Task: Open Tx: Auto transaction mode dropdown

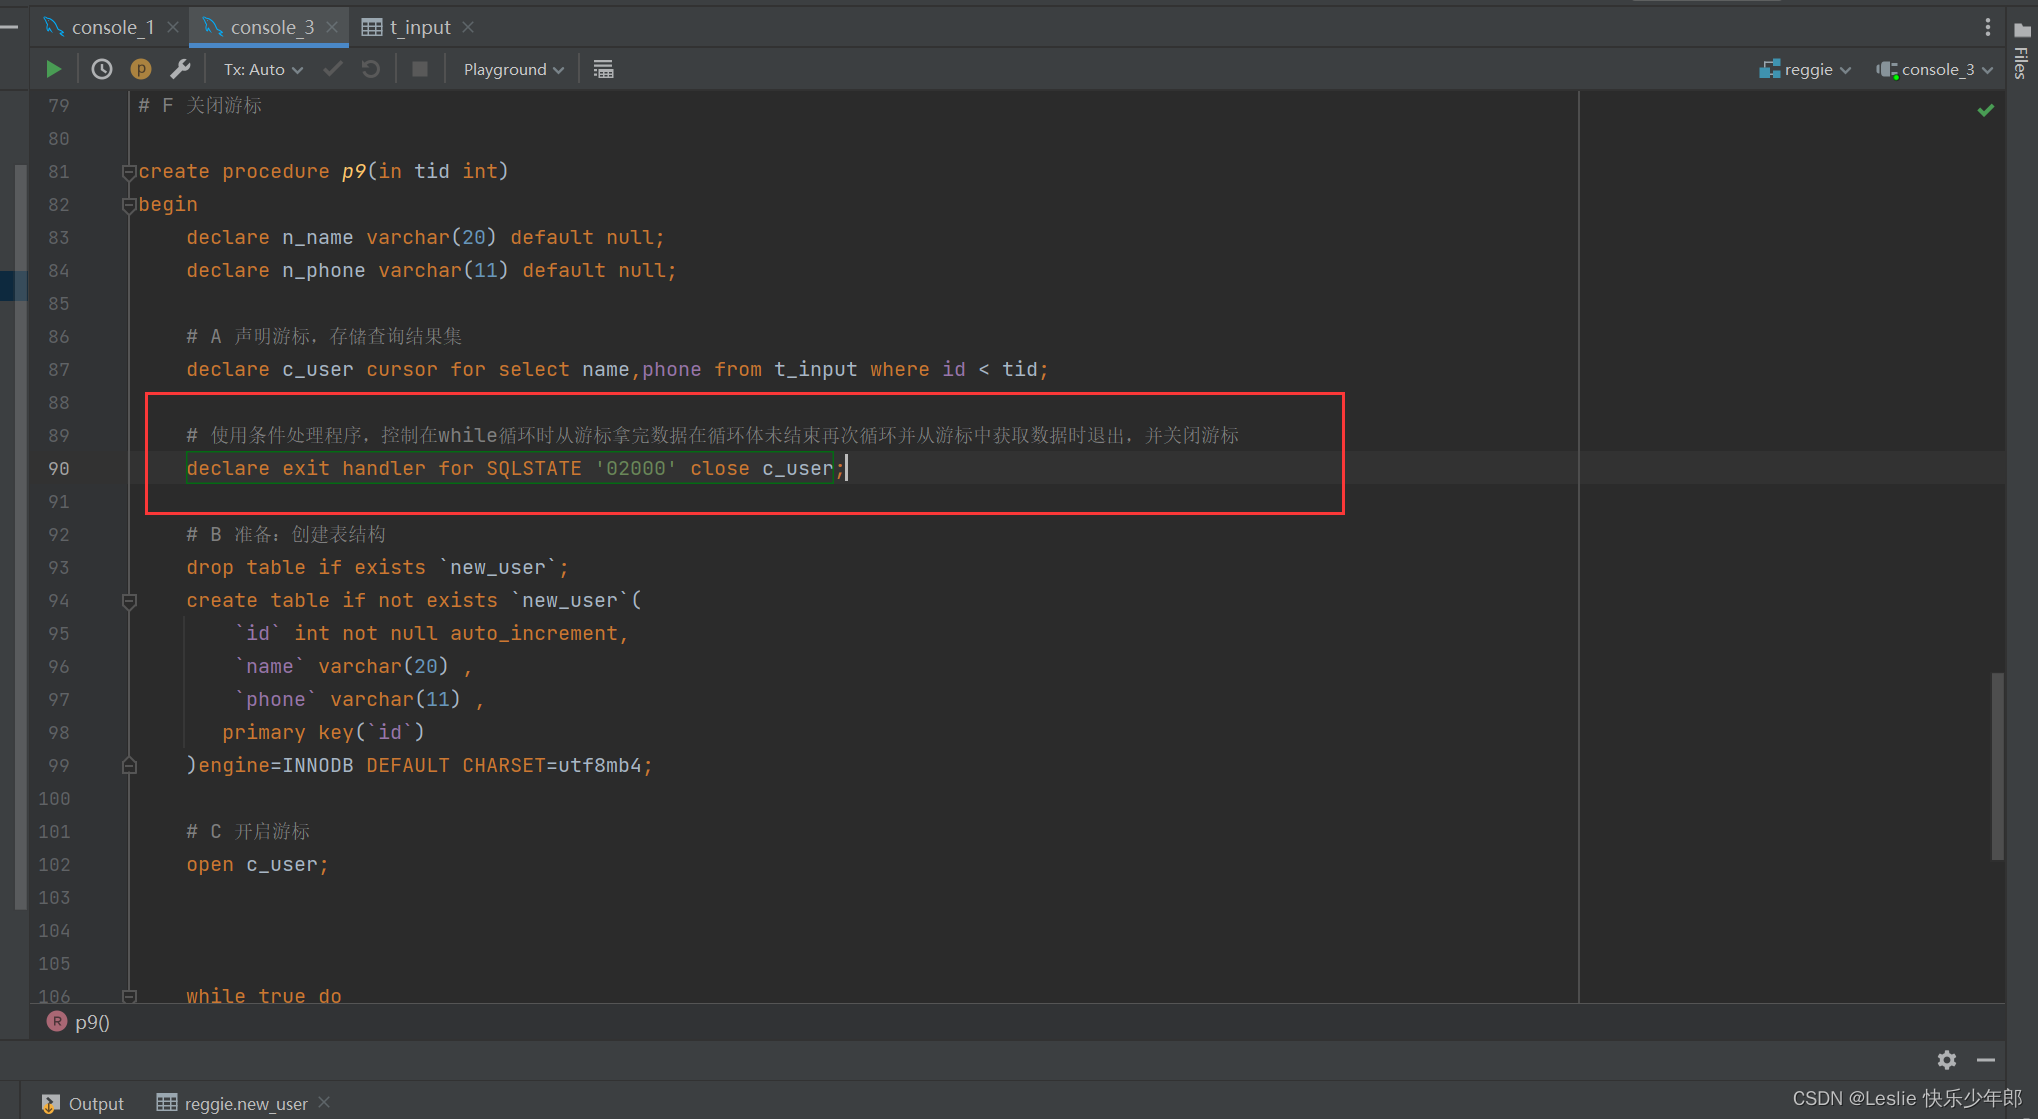Action: [x=263, y=69]
